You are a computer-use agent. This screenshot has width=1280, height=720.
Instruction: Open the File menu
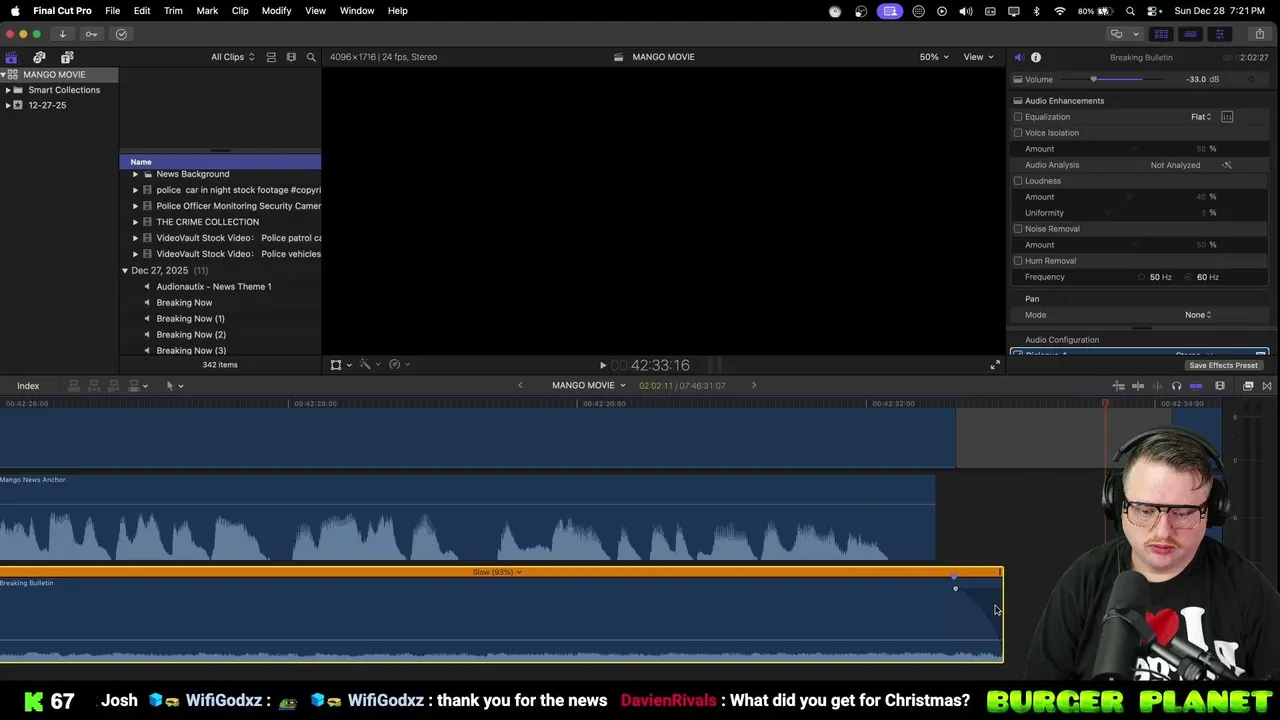113,11
